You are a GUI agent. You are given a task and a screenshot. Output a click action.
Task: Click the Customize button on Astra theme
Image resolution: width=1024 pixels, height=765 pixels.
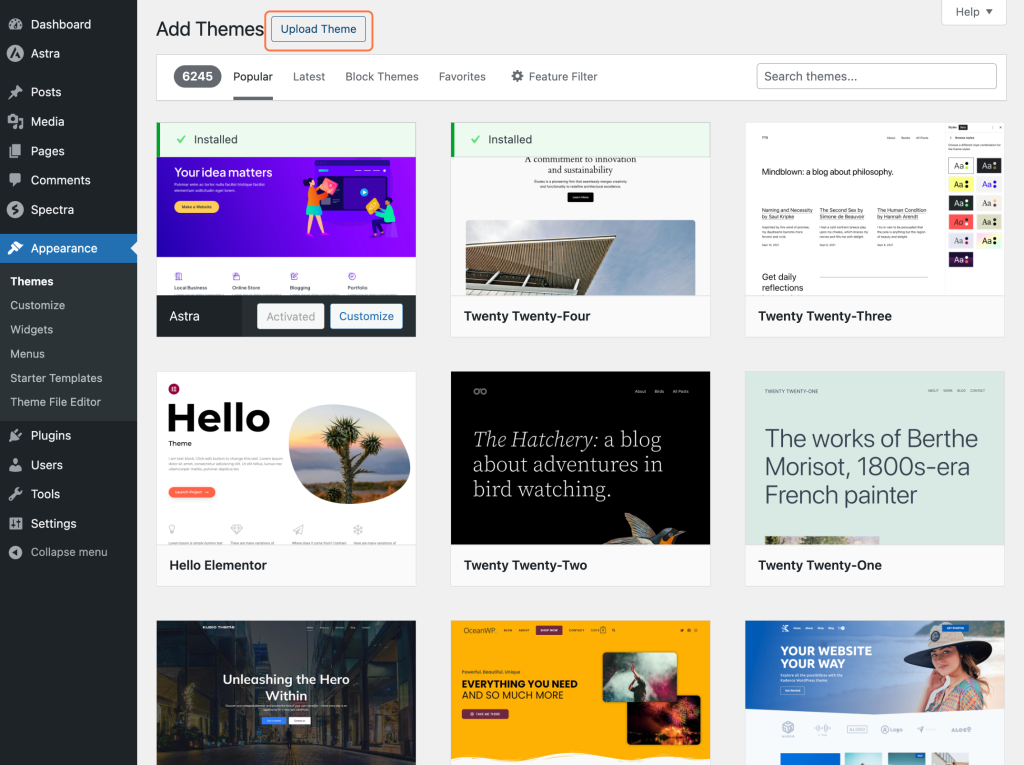(x=366, y=316)
